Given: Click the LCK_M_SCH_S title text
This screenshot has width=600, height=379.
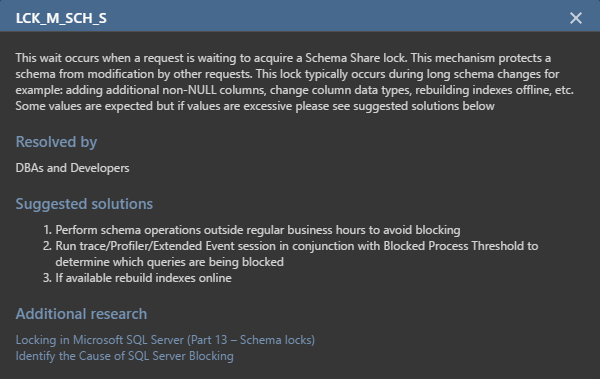Looking at the screenshot, I should point(61,18).
